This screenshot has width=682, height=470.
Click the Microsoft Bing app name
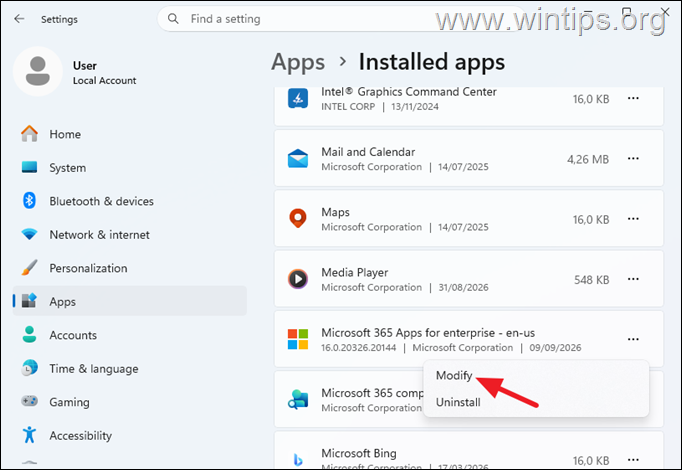[359, 453]
